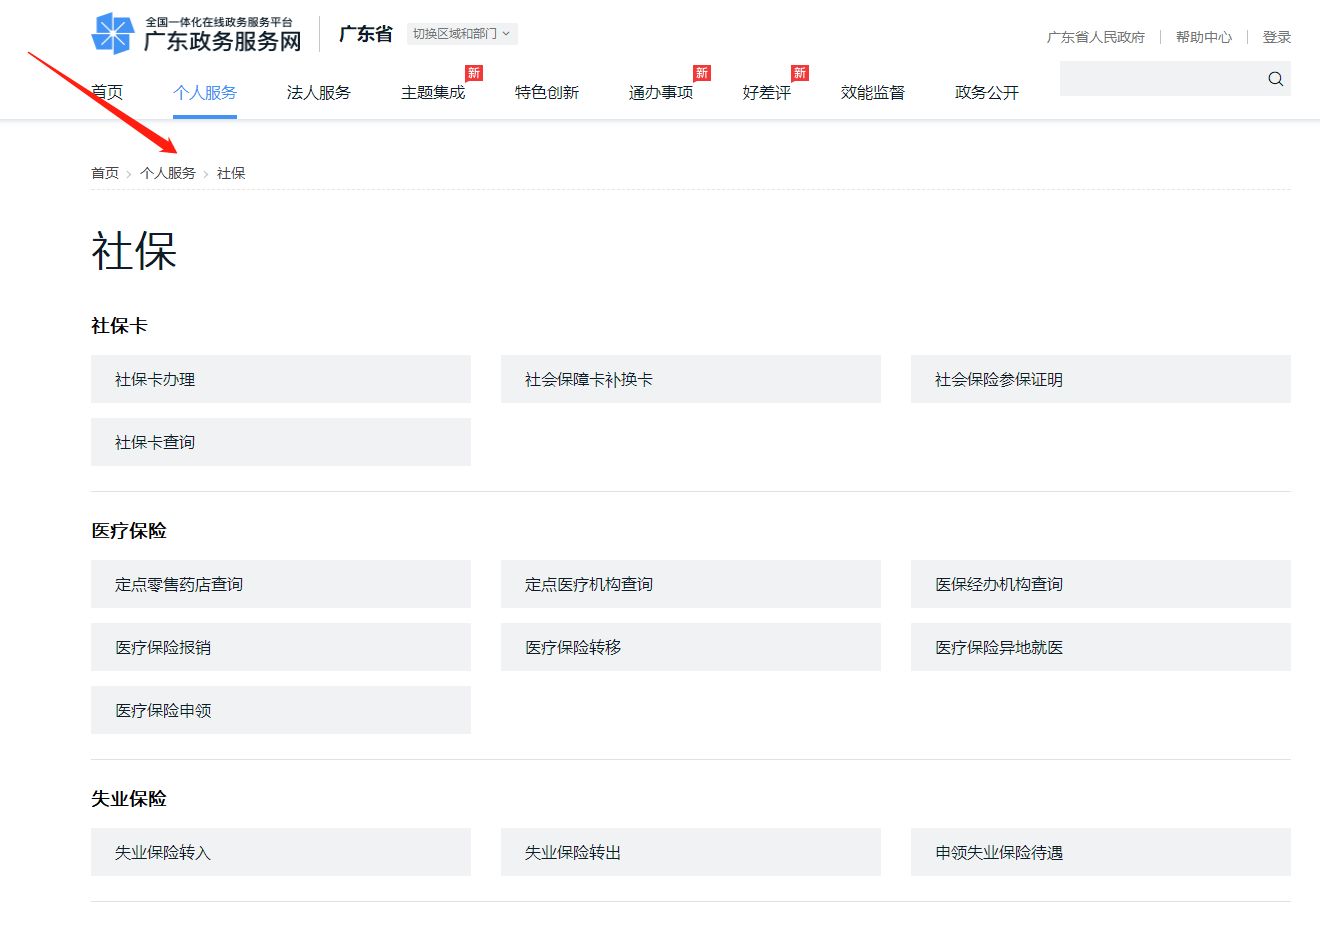Click the 登录 link
The height and width of the screenshot is (927, 1320).
click(1277, 37)
